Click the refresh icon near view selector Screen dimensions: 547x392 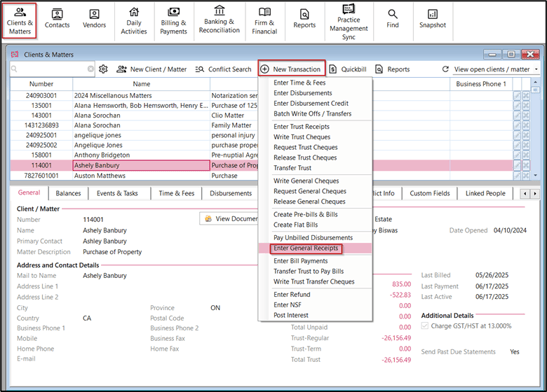[445, 69]
